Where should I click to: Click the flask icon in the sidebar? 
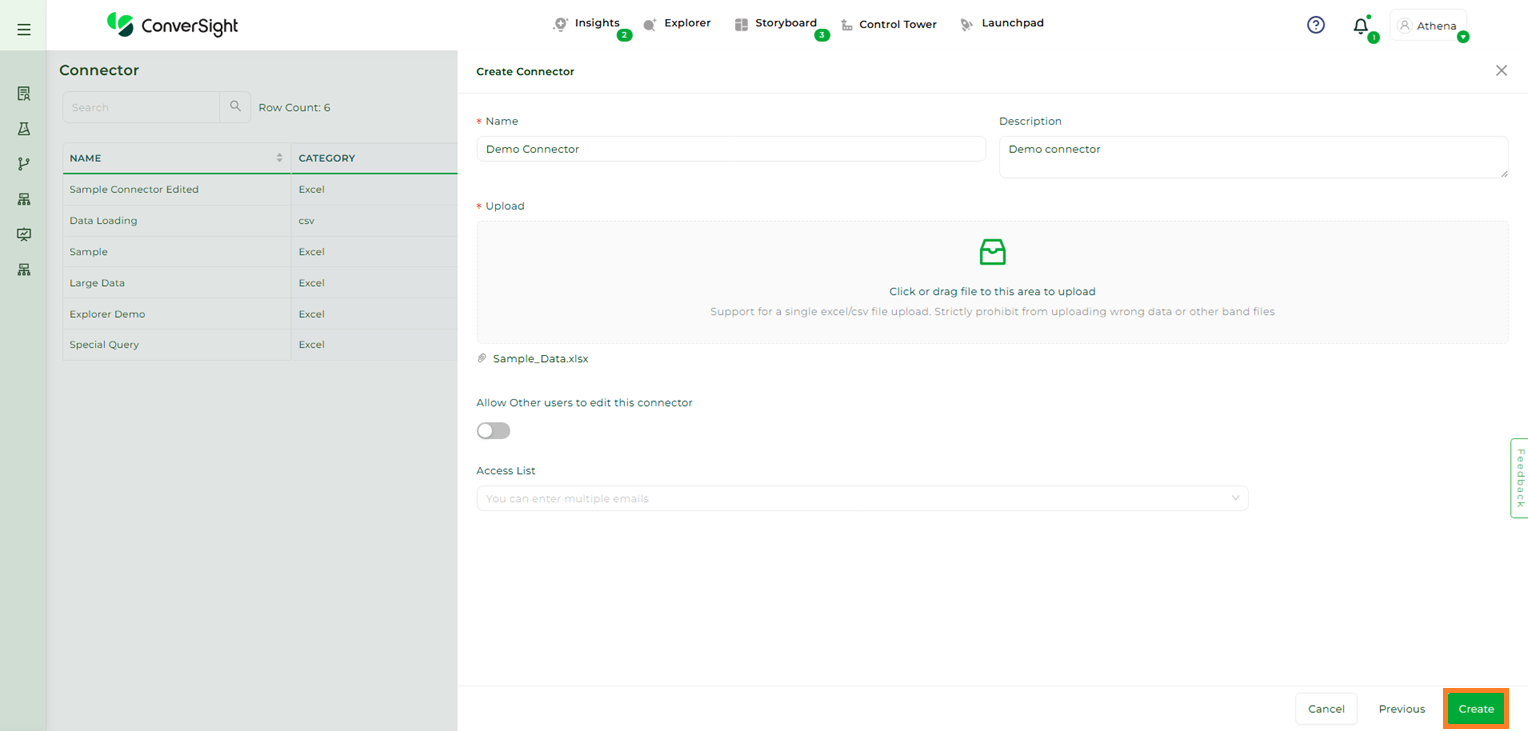point(24,129)
